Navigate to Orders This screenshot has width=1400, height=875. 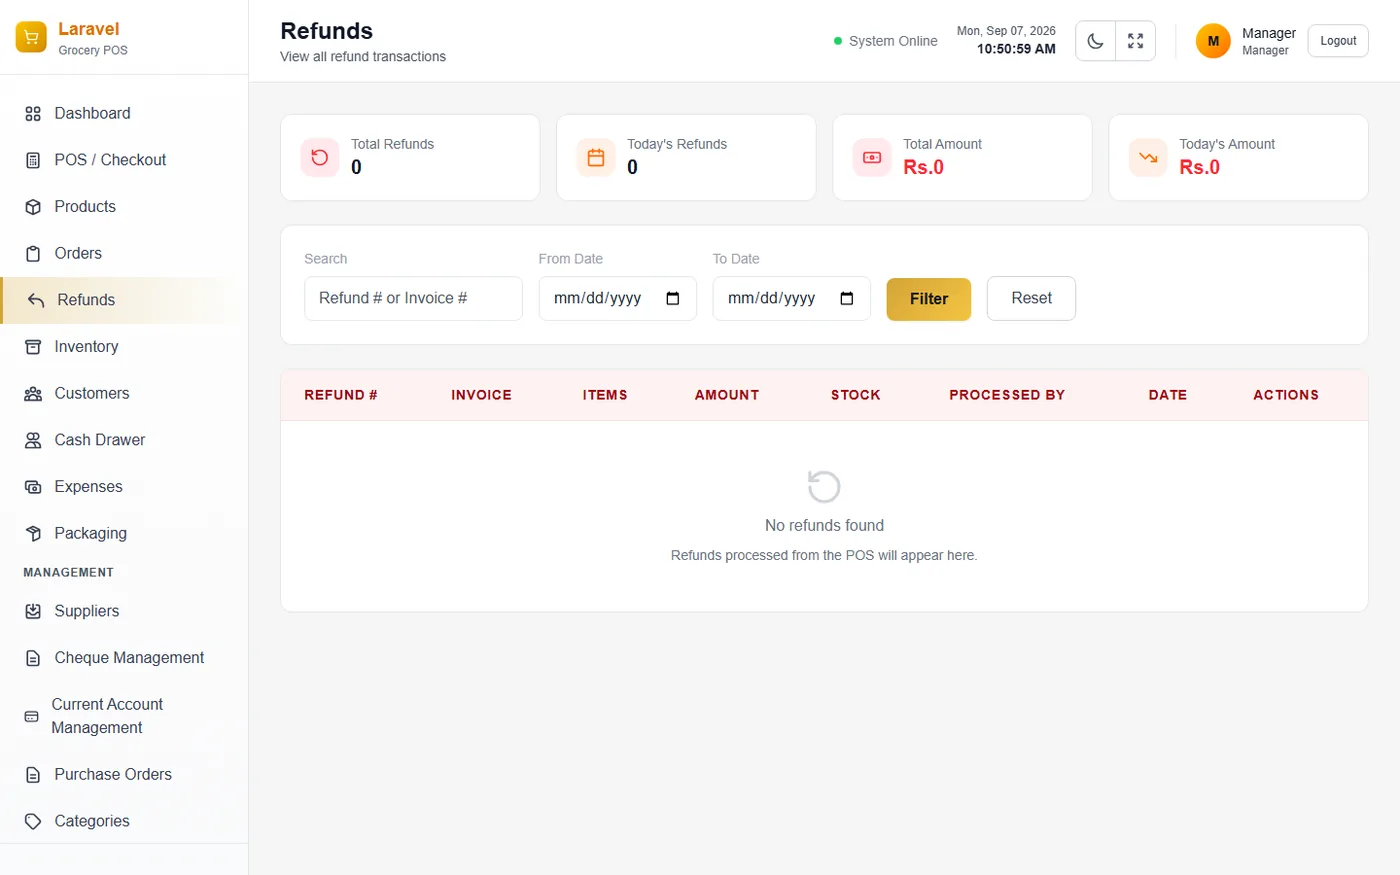pyautogui.click(x=124, y=253)
